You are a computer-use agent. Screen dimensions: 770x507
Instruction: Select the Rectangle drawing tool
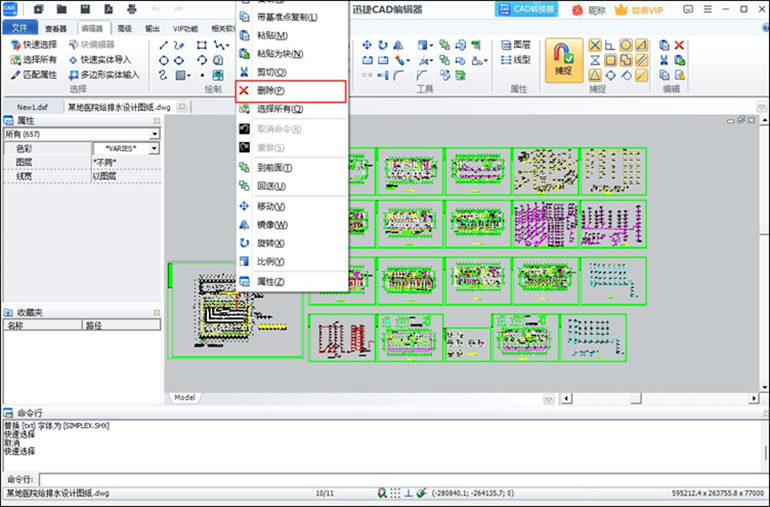201,45
